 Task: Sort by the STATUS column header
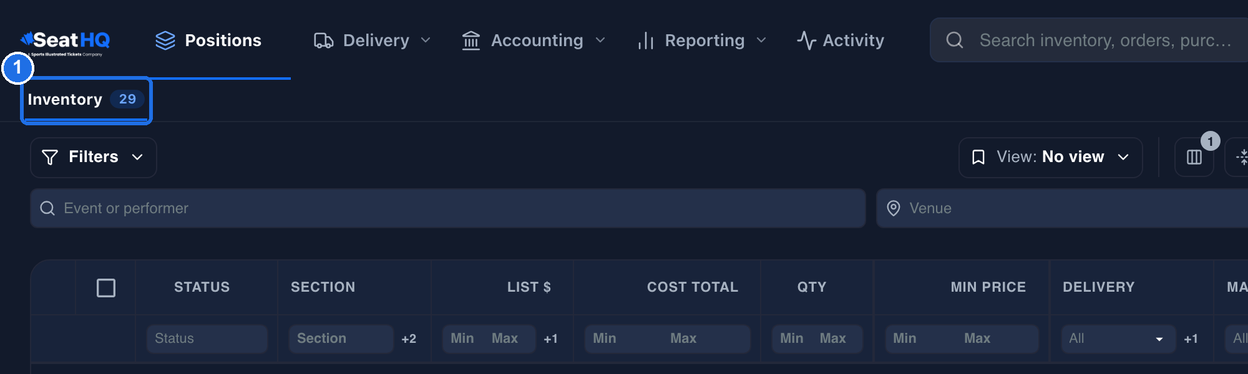point(202,287)
